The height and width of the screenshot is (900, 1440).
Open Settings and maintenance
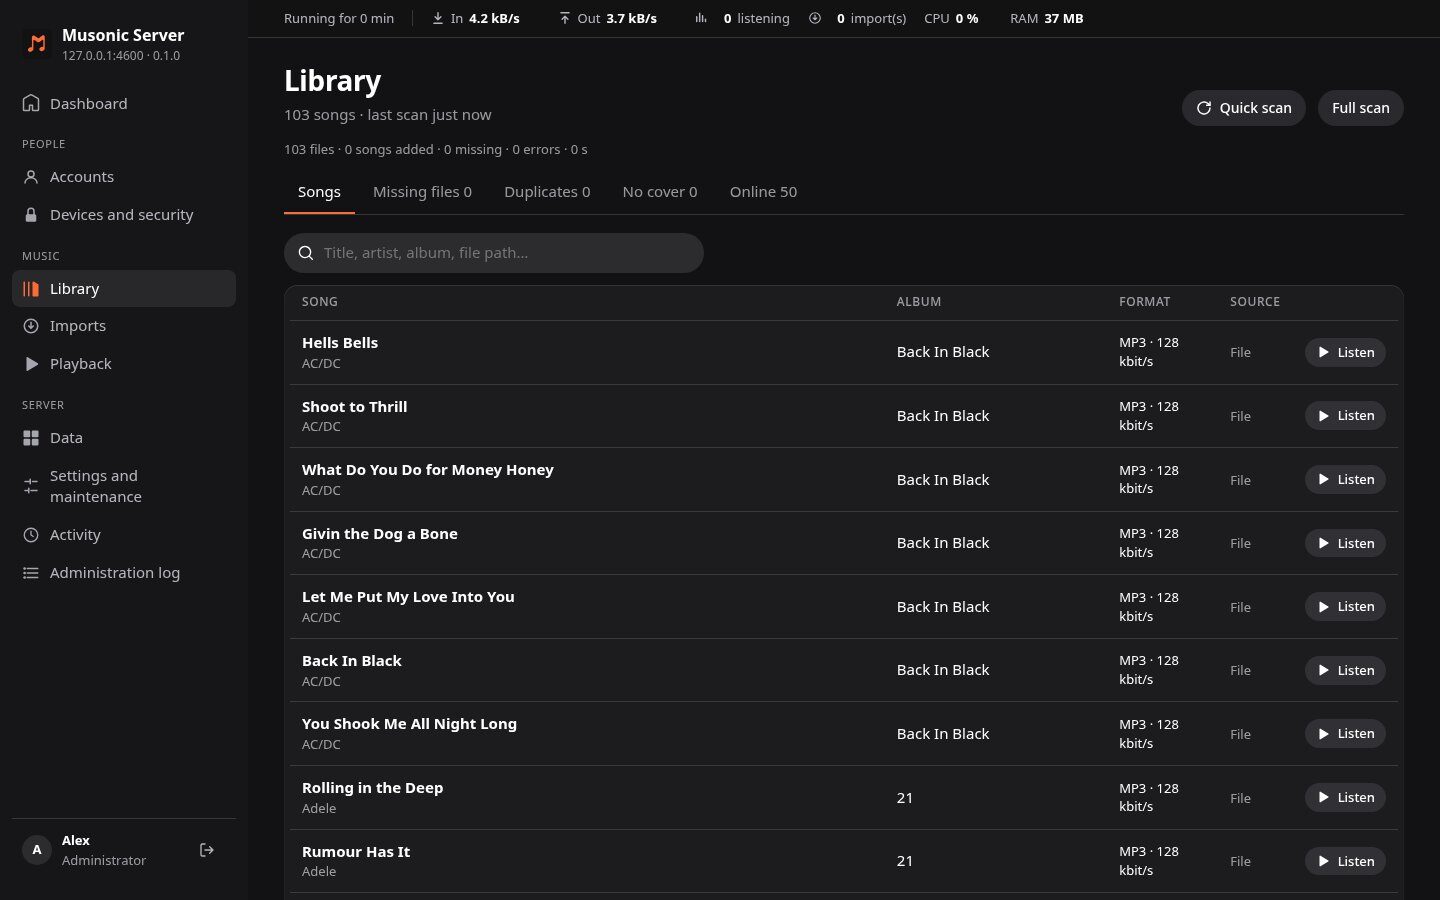(x=124, y=486)
